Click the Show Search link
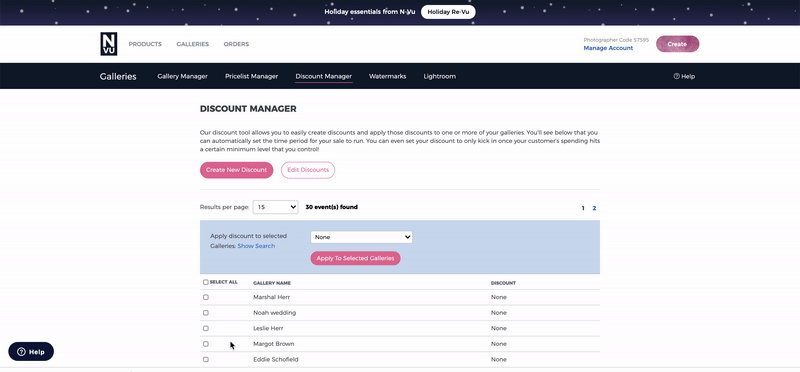The height and width of the screenshot is (372, 800). tap(256, 246)
